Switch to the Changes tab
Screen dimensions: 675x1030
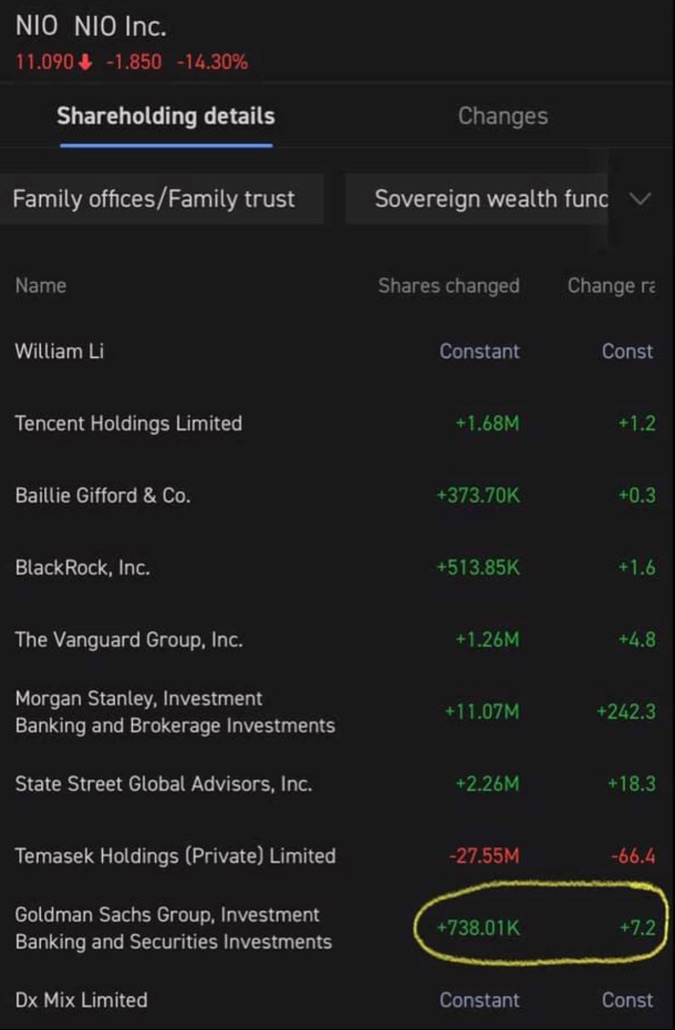pos(503,116)
